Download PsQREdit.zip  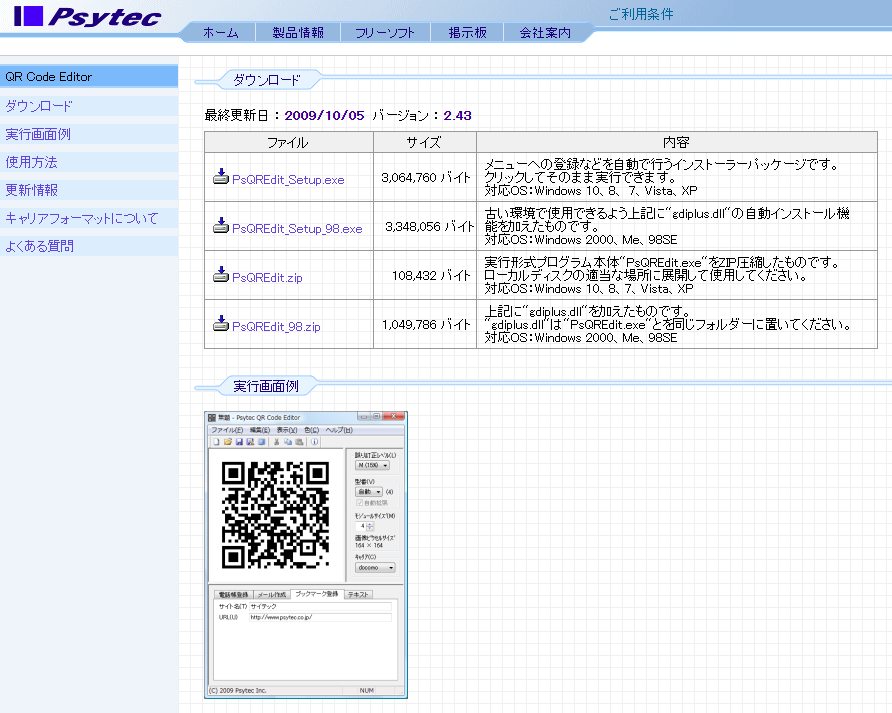(x=267, y=278)
